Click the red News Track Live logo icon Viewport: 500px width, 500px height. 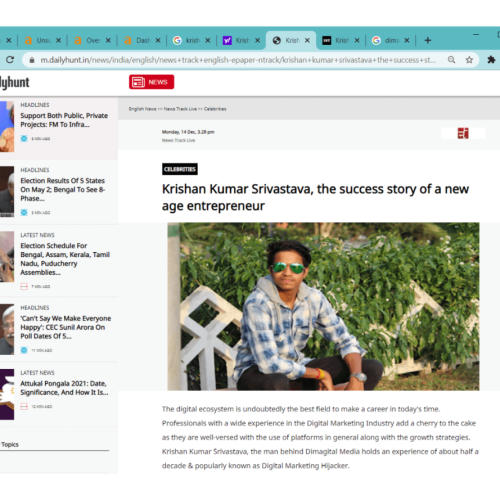(463, 133)
